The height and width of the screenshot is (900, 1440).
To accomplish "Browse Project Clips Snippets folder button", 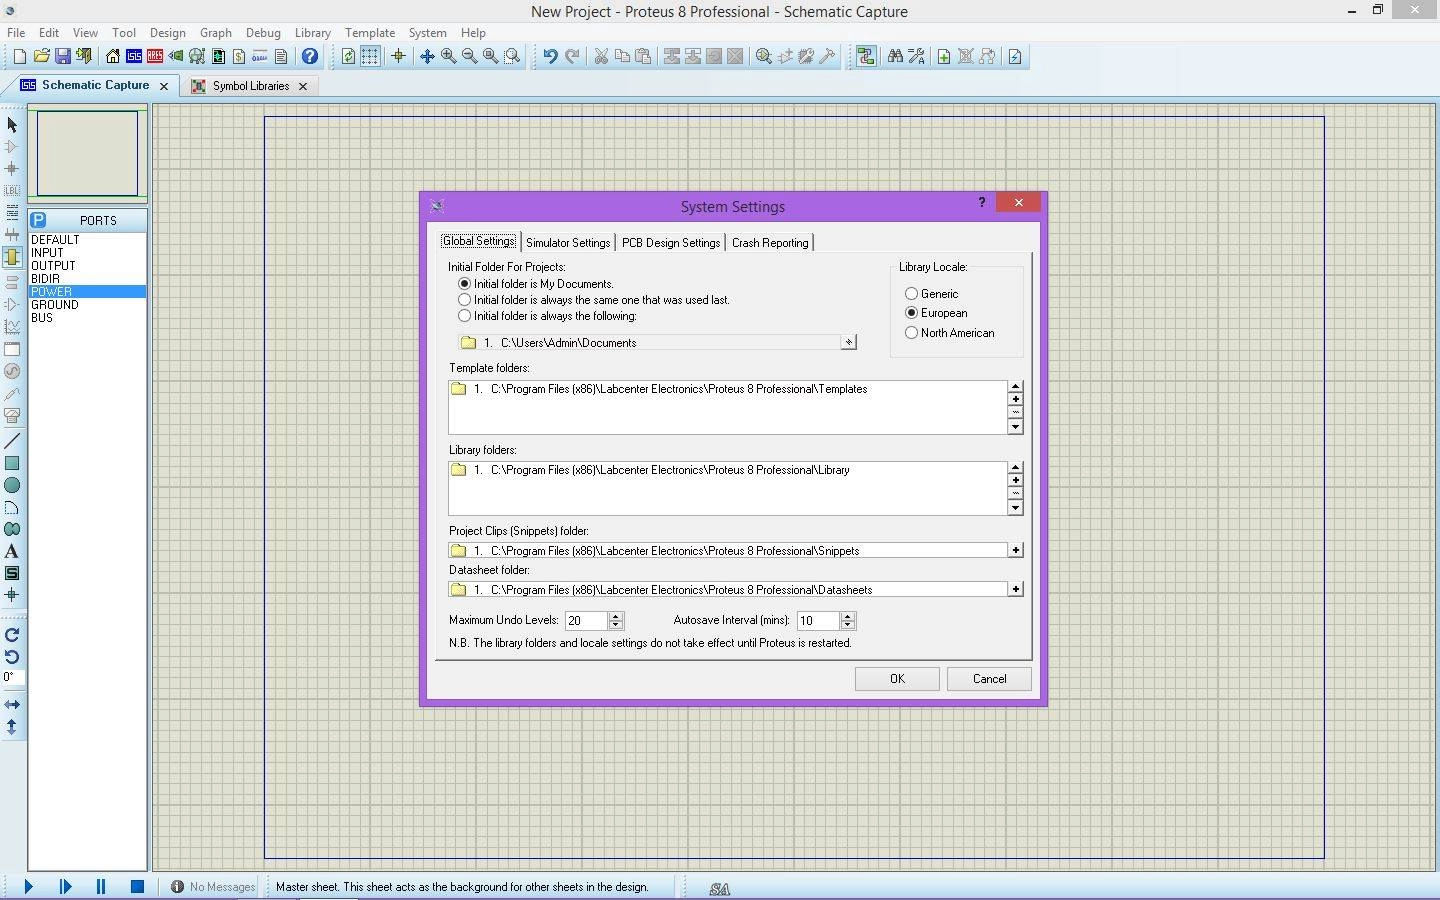I will pos(1015,550).
